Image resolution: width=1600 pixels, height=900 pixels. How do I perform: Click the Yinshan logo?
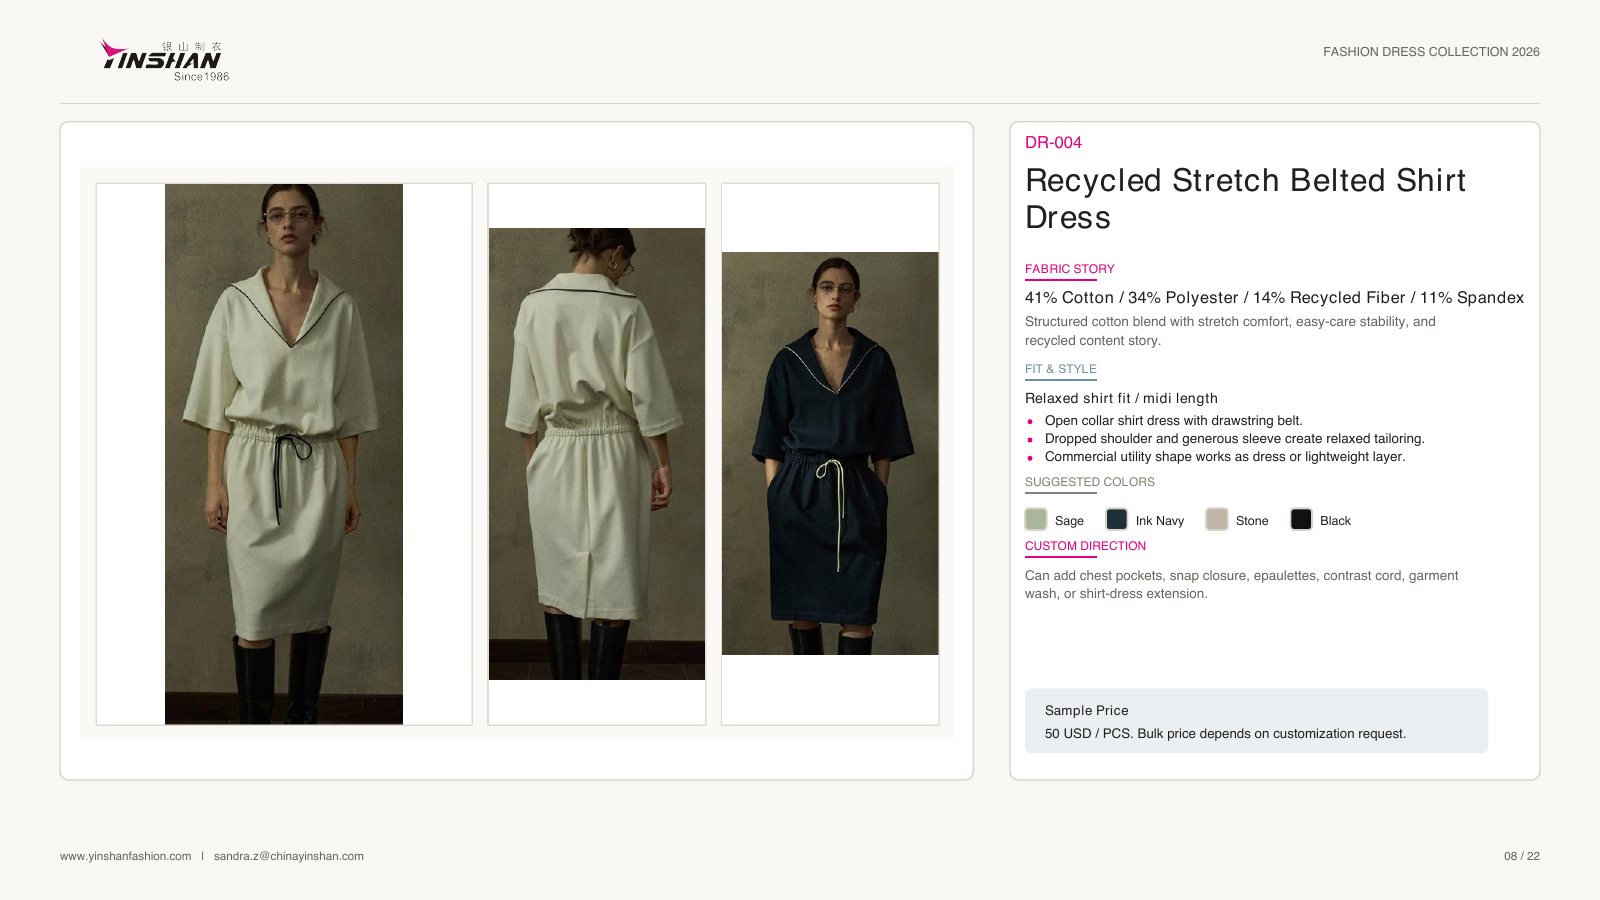pos(165,60)
